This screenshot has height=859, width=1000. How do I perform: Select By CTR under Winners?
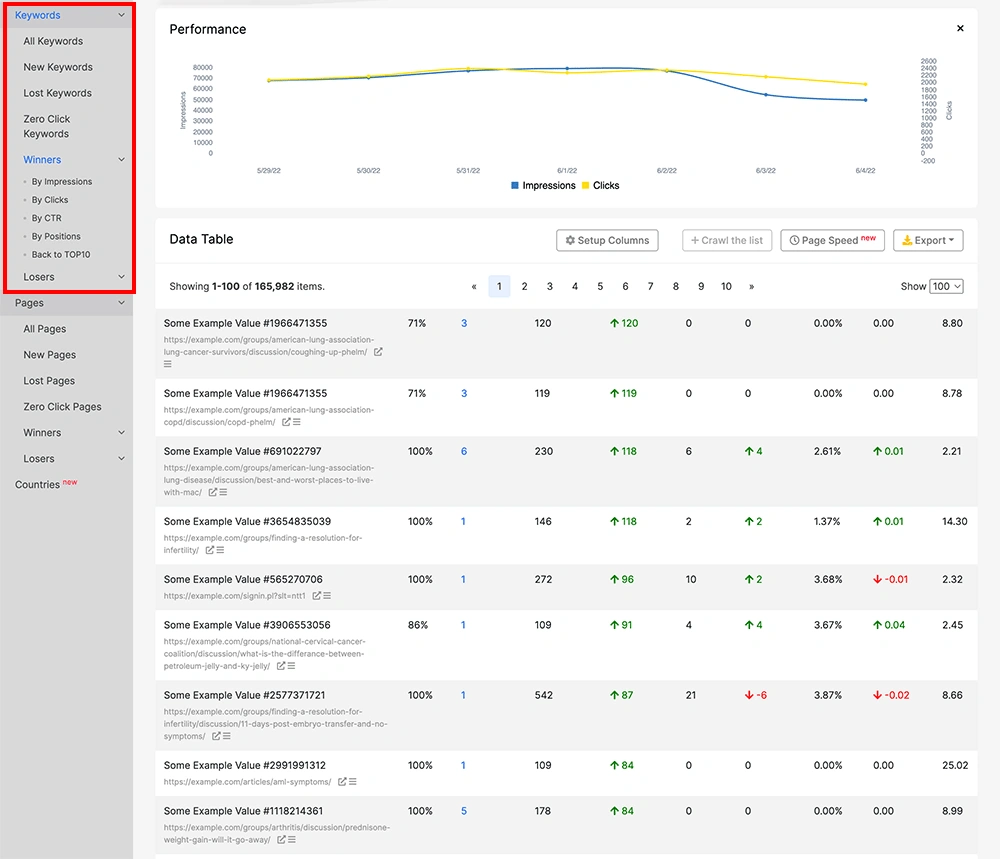coord(46,218)
